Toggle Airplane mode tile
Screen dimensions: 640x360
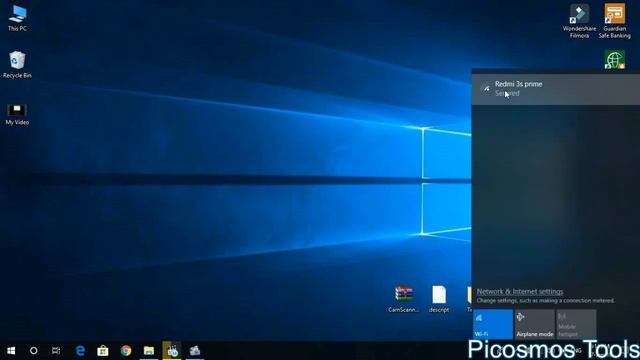coord(535,324)
